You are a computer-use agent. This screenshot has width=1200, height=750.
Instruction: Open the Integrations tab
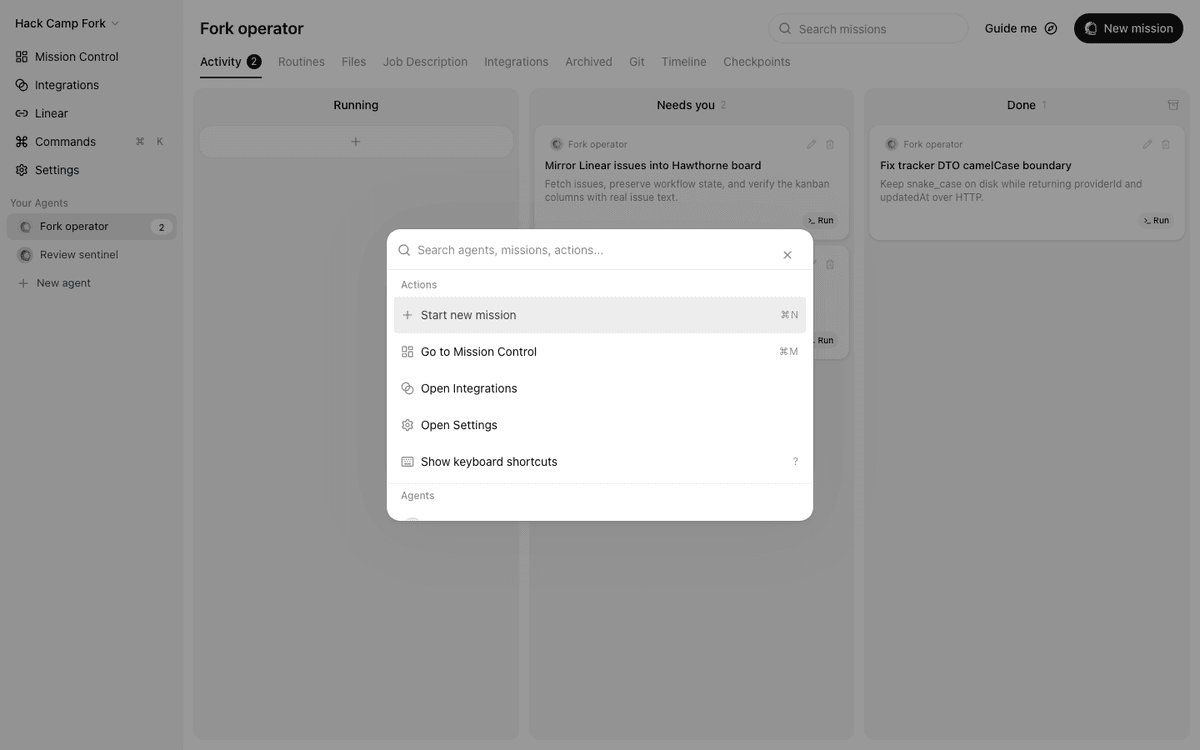[x=516, y=62]
